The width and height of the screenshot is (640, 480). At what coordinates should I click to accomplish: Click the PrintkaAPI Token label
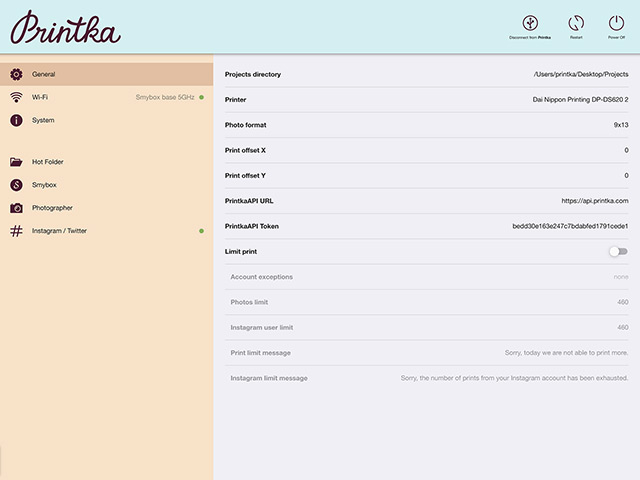pyautogui.click(x=252, y=226)
